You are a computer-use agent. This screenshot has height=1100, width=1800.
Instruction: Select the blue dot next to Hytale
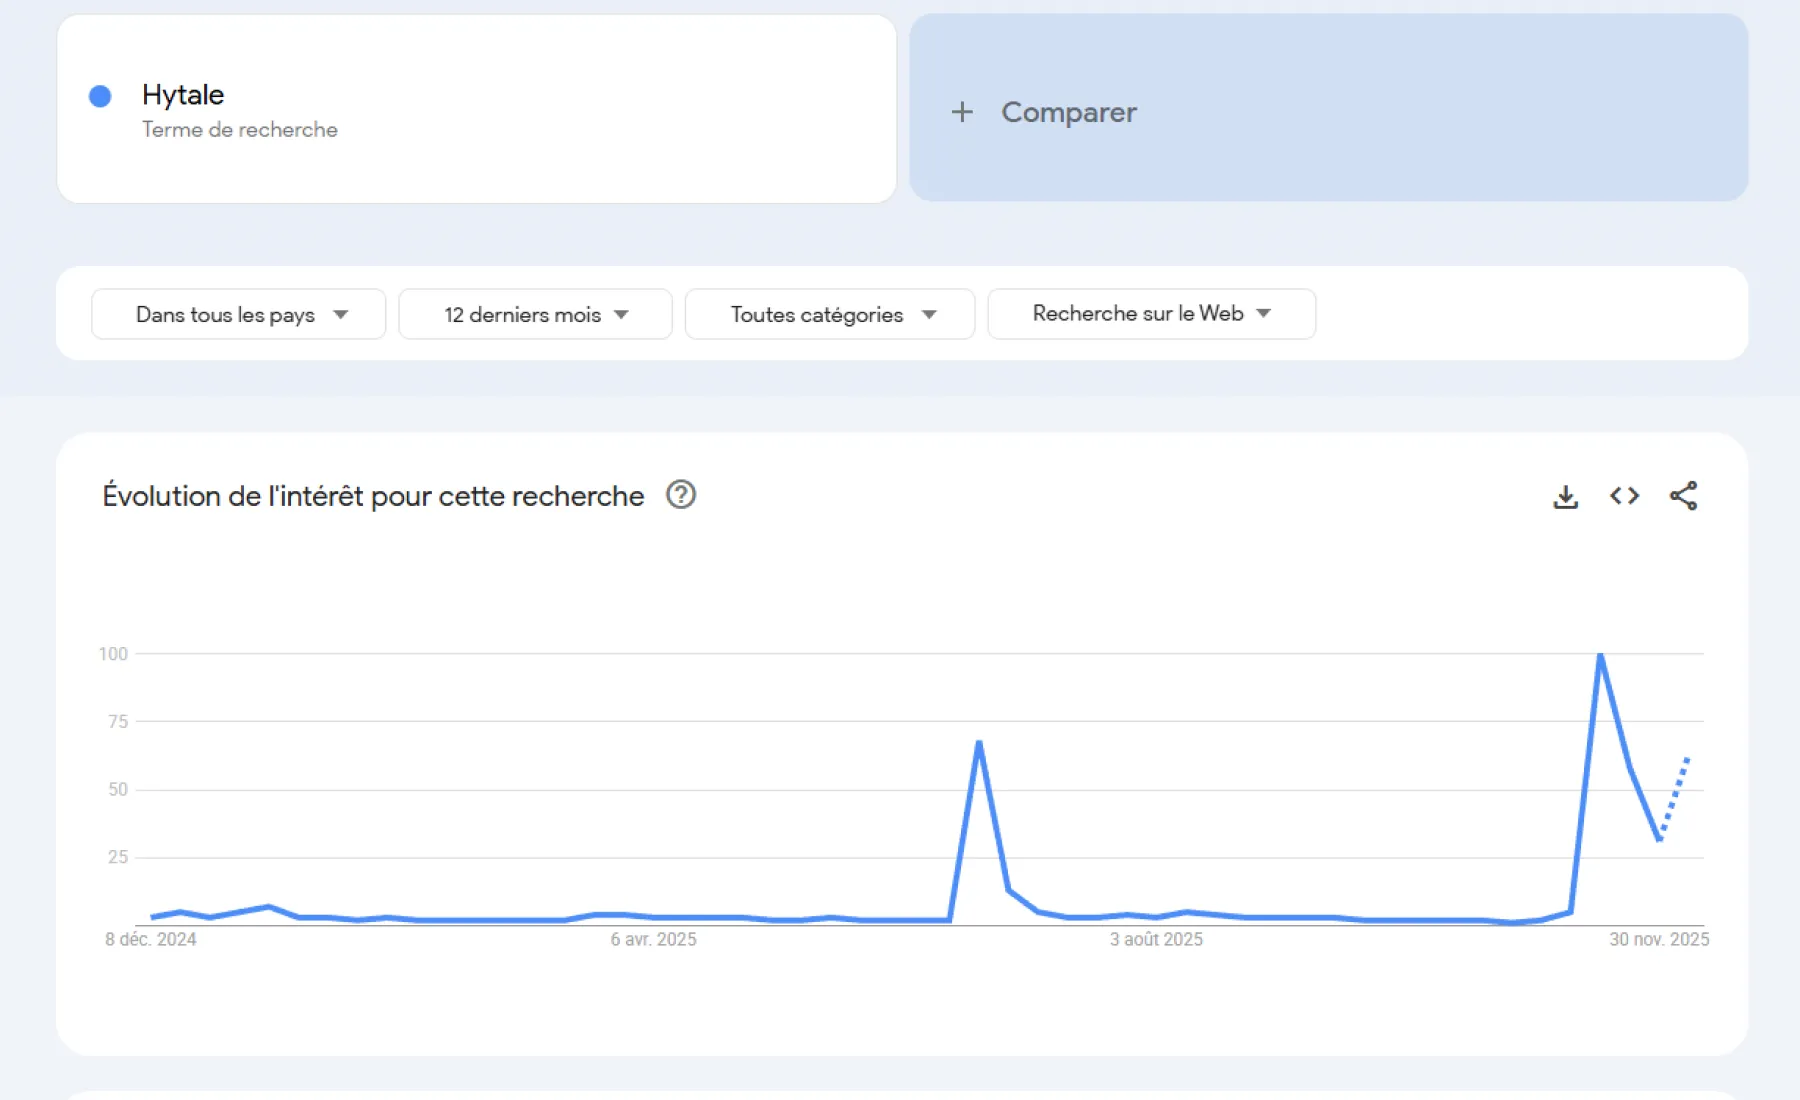99,95
